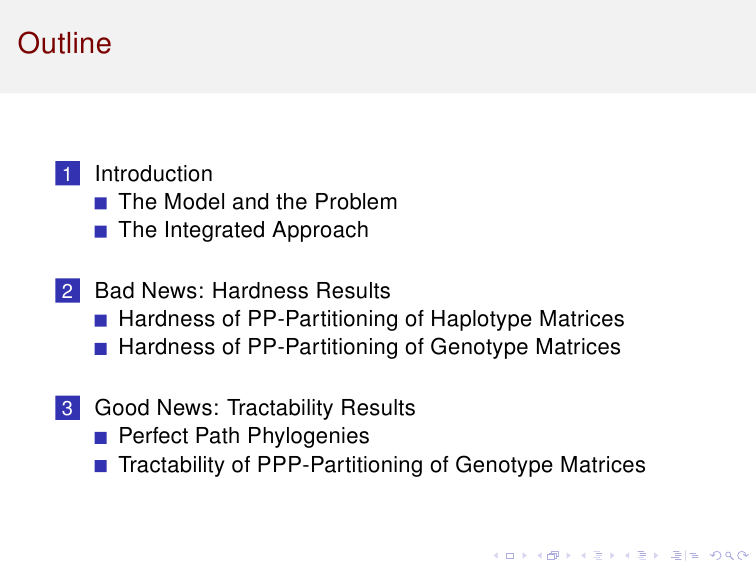Click the previous subsection arrow in navigation bar
Viewport: 756px width, 567px height.
pos(583,555)
